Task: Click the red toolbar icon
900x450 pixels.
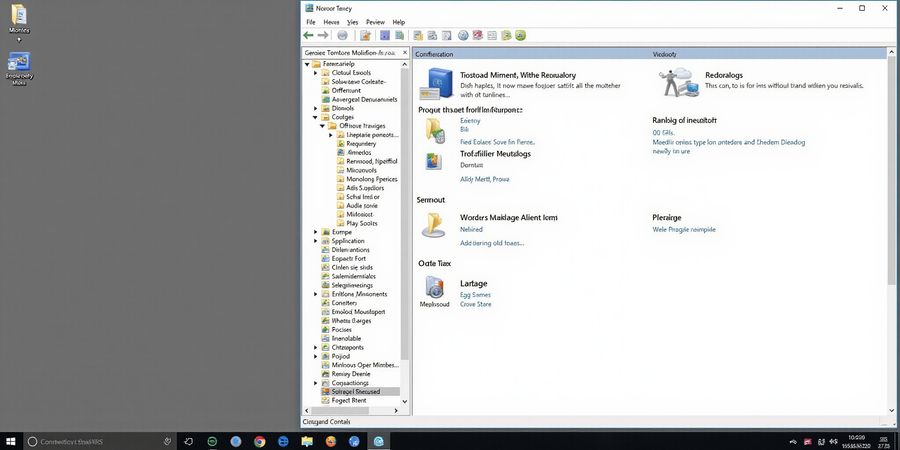Action: tap(478, 36)
